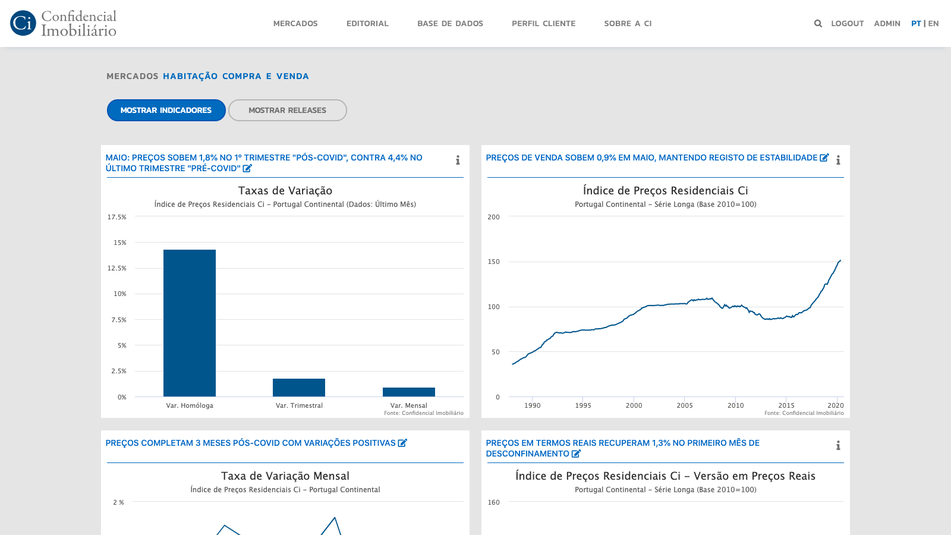Click the Var. Trimestral bar in the chart

point(299,388)
